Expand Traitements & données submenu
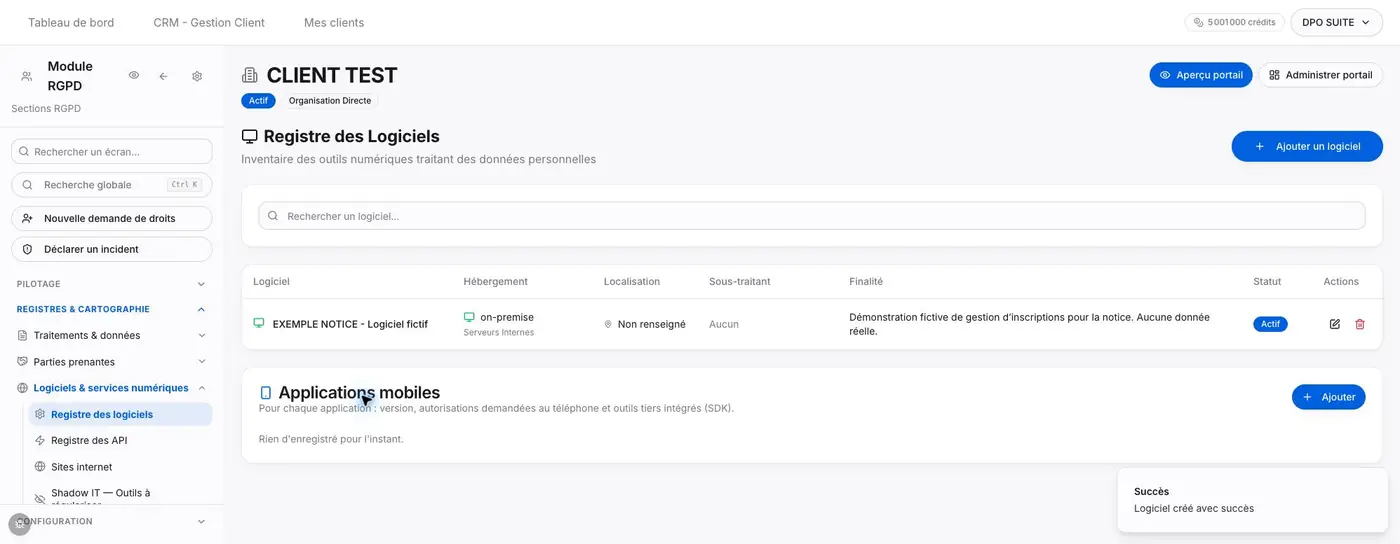Screen dimensions: 1400x544 tap(201, 336)
